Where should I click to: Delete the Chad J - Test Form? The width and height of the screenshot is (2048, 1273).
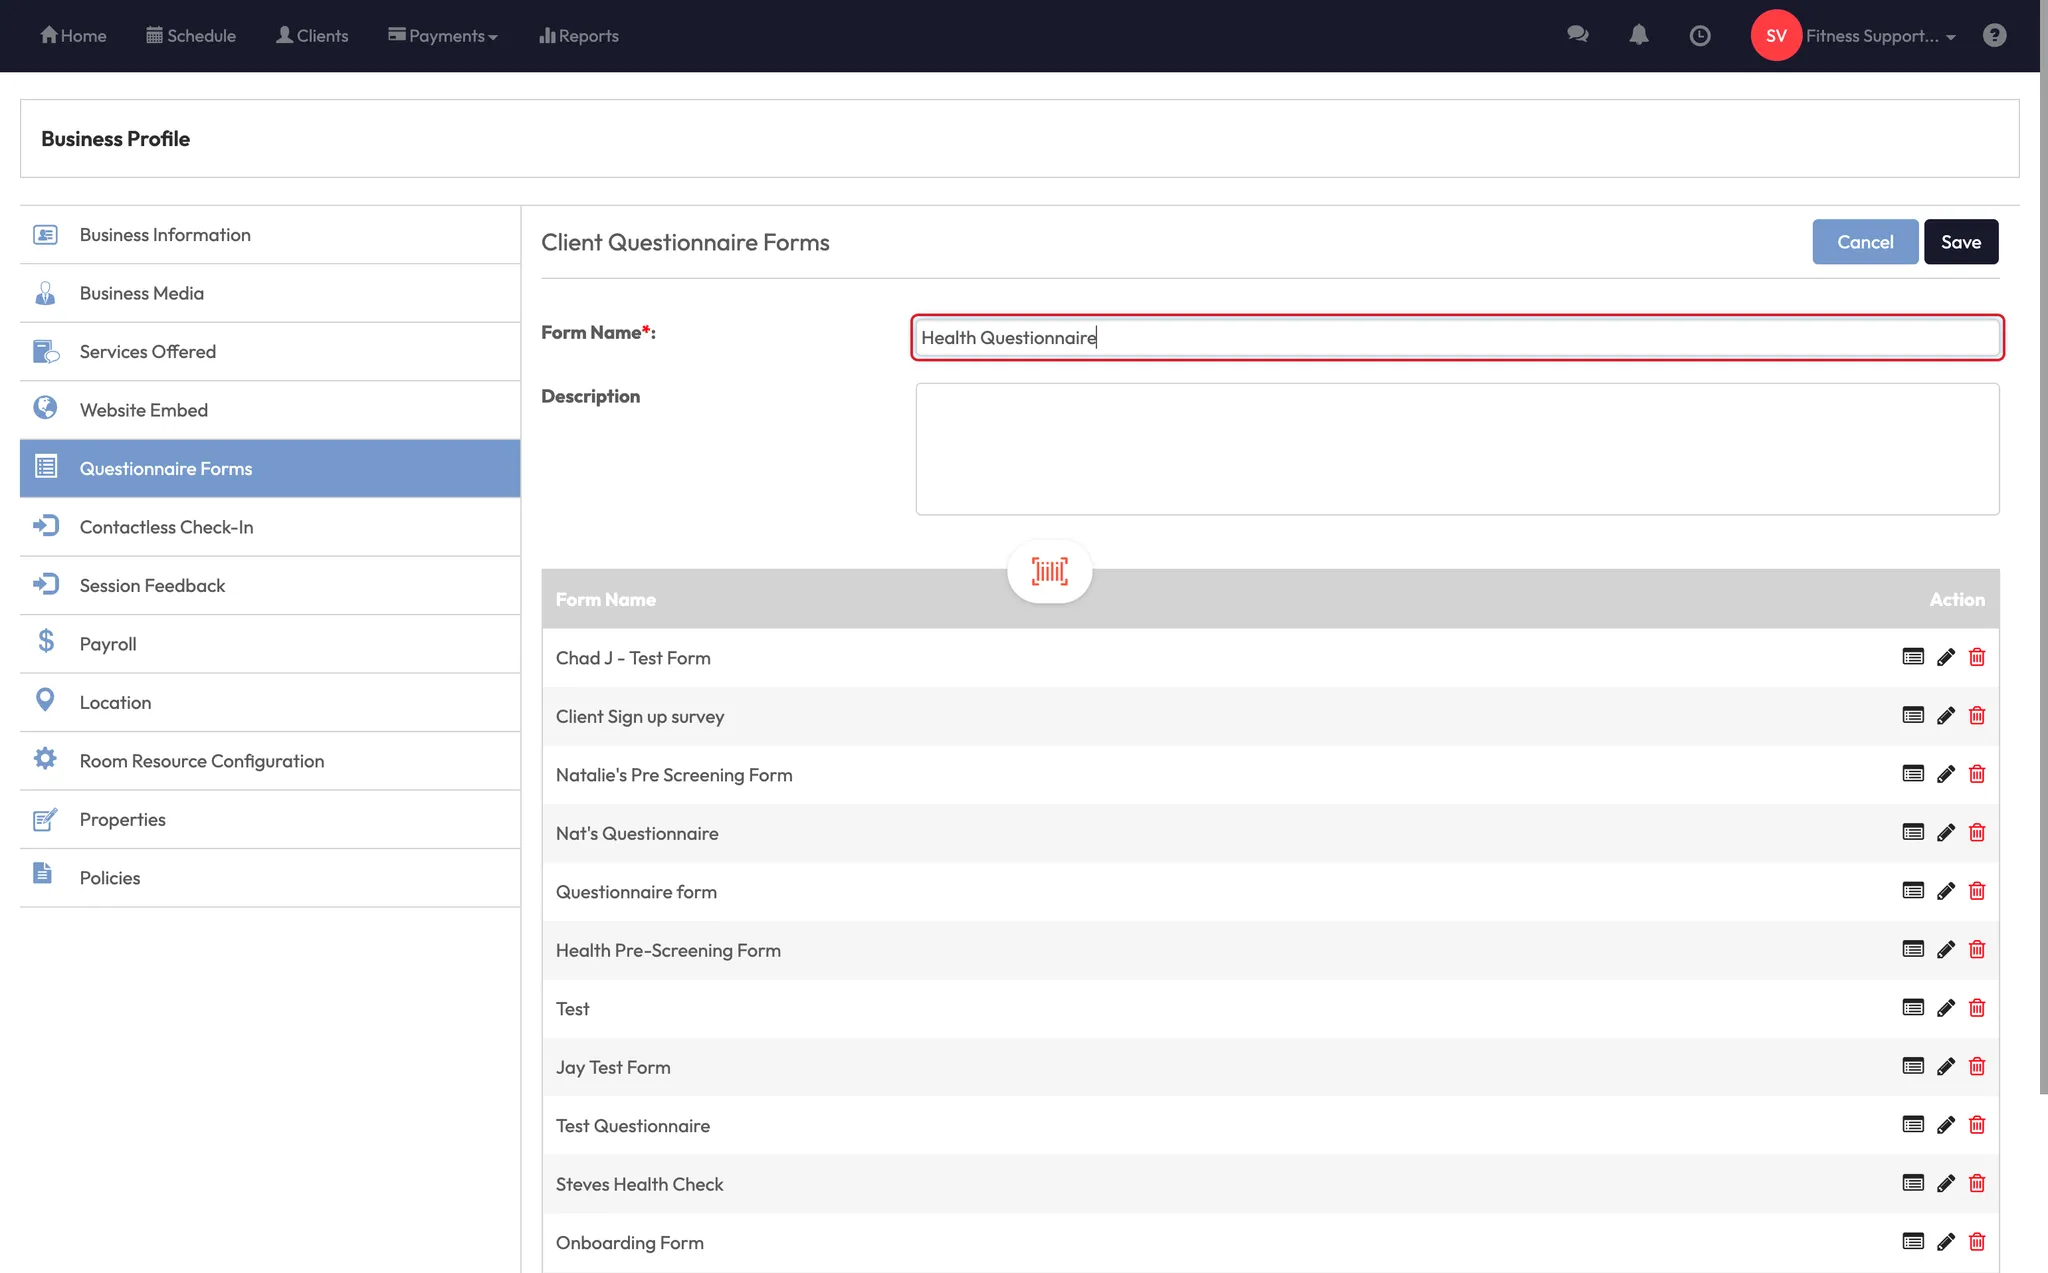[x=1976, y=657]
